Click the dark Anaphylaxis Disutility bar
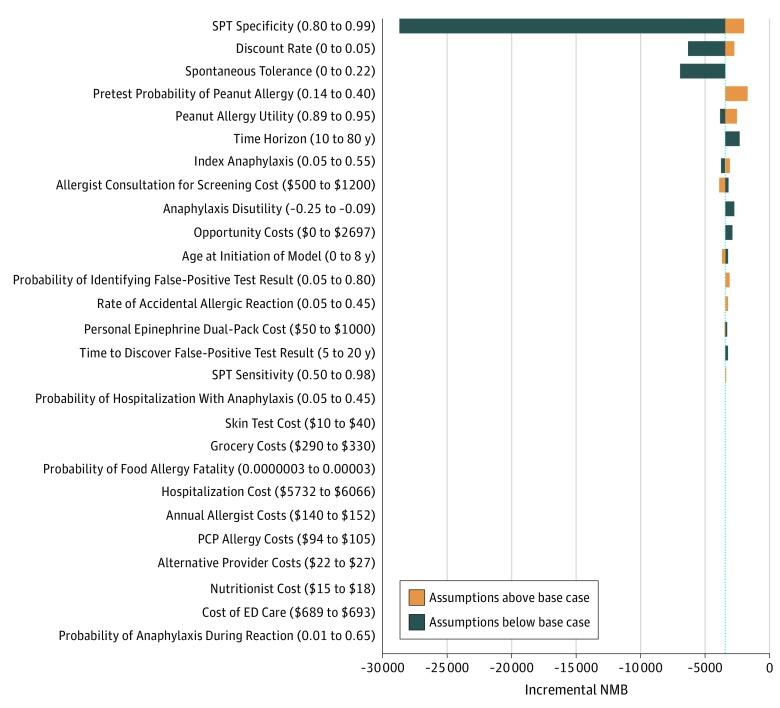Image resolution: width=780 pixels, height=708 pixels. coord(730,209)
